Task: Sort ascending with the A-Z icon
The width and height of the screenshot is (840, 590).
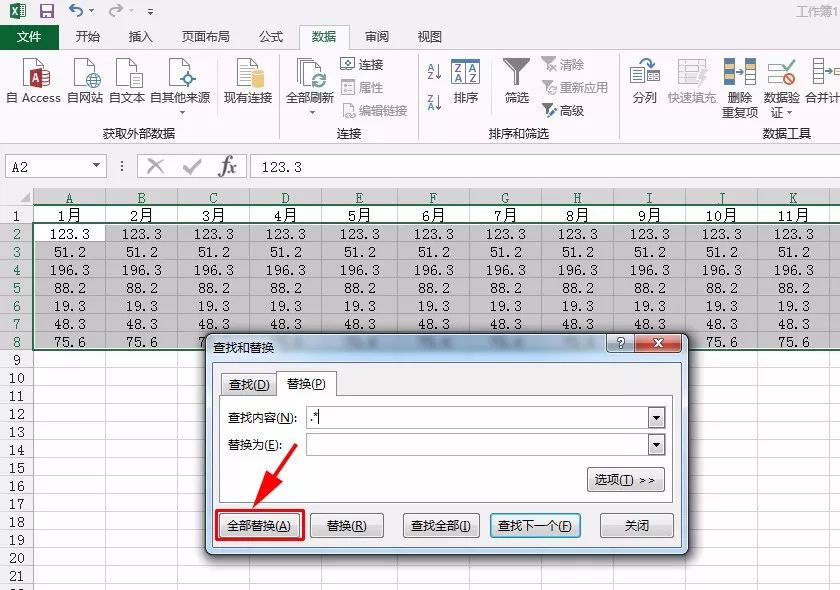Action: coord(434,71)
